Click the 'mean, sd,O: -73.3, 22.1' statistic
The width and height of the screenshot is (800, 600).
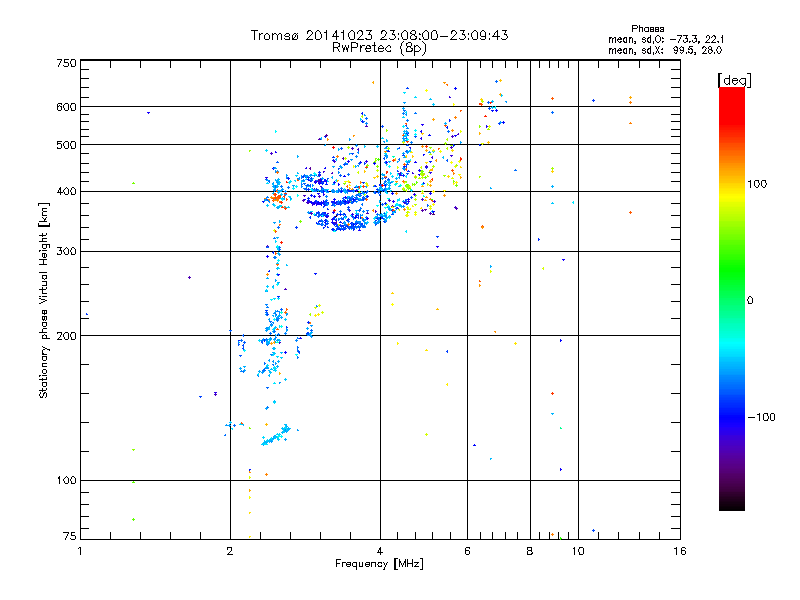coord(666,39)
